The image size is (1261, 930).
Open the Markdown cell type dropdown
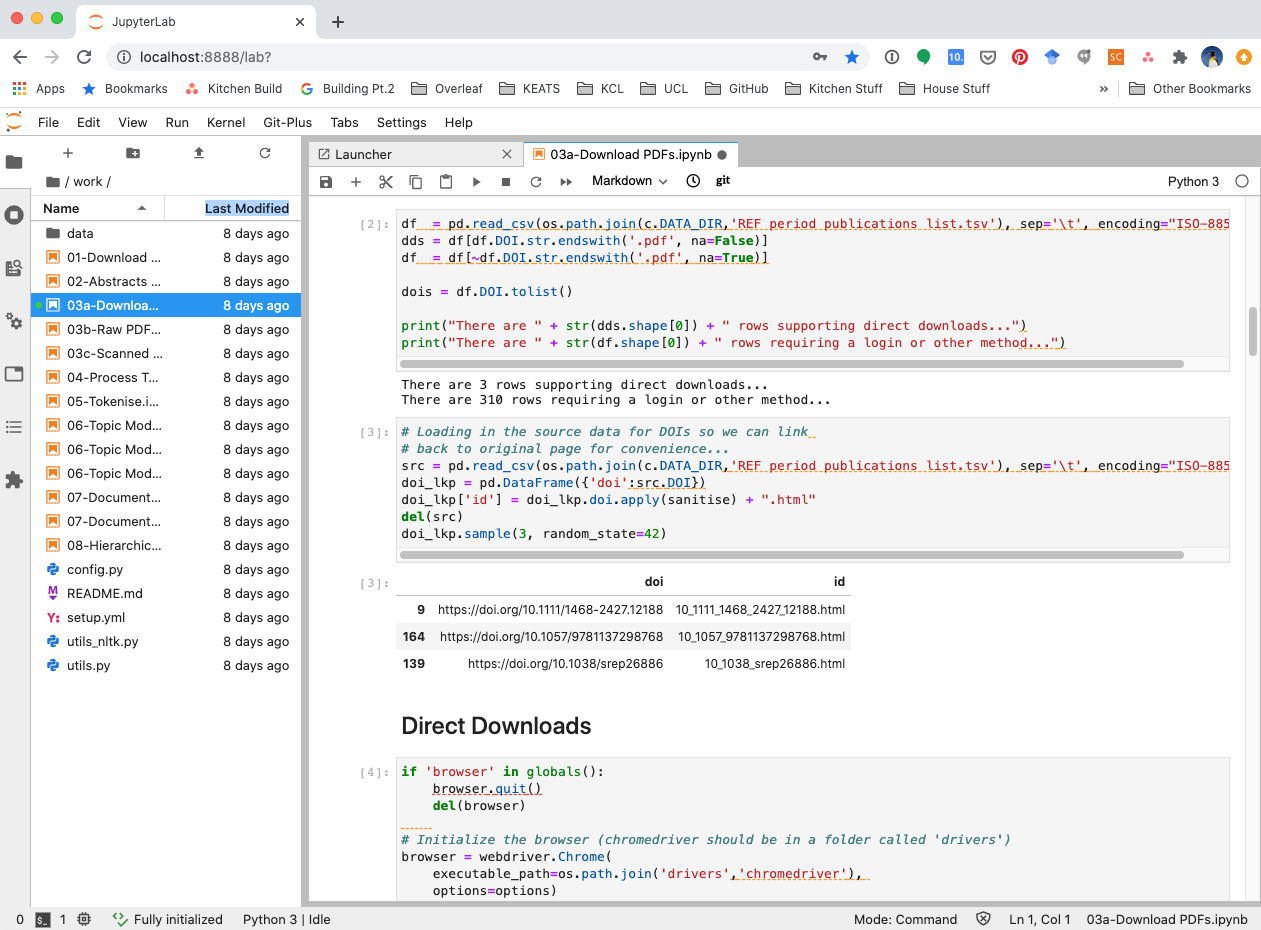click(x=628, y=181)
